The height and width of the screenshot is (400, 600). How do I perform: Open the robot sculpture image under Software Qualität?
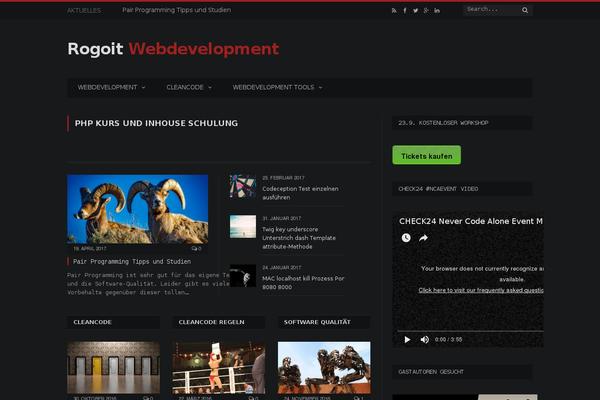click(x=324, y=367)
